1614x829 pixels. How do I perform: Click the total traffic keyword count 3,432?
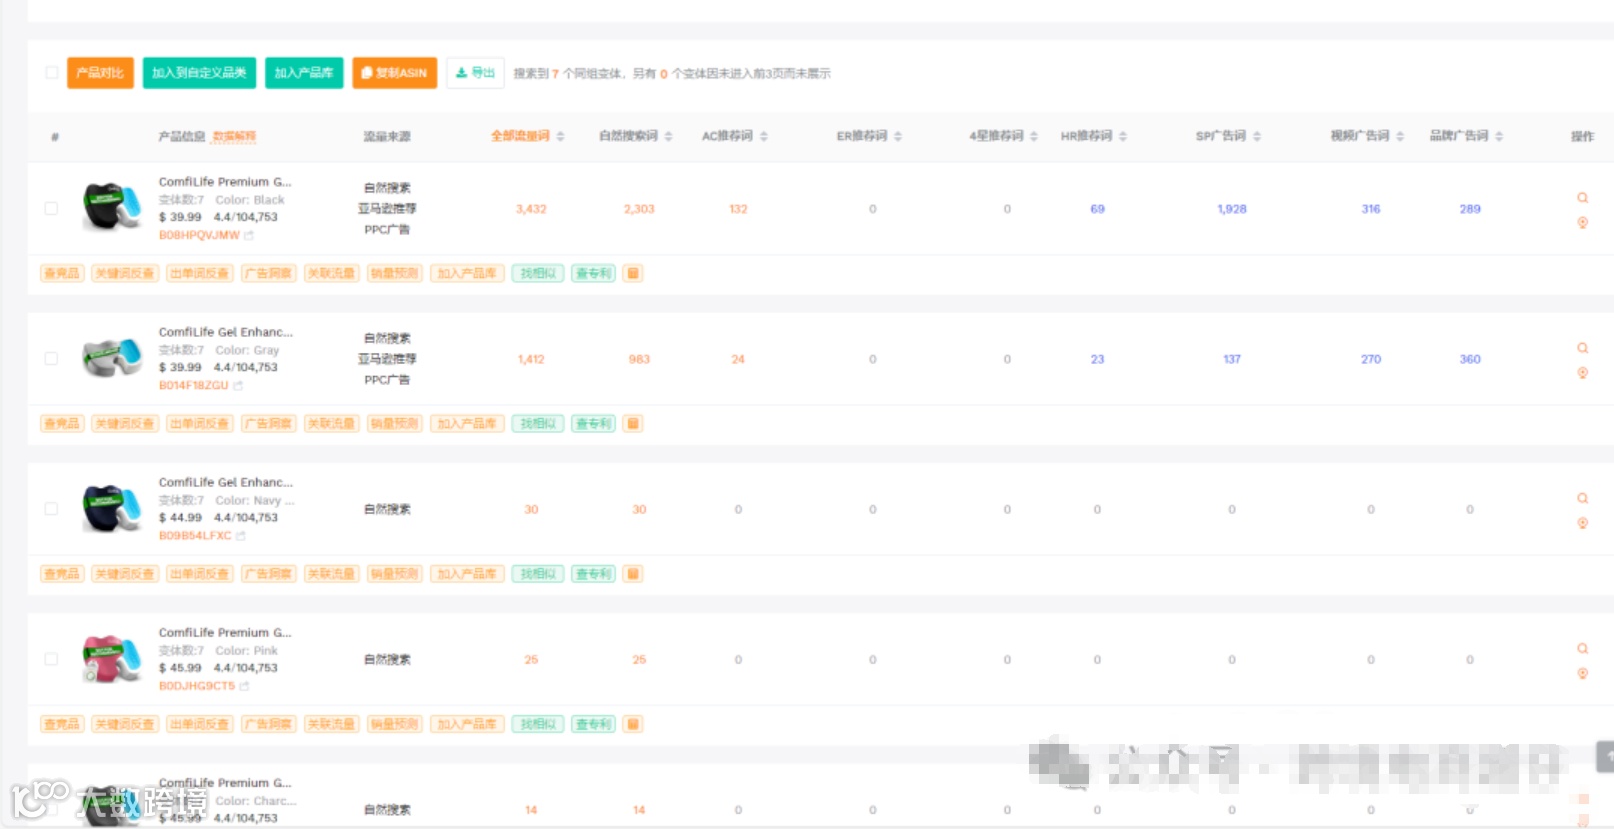tap(531, 209)
